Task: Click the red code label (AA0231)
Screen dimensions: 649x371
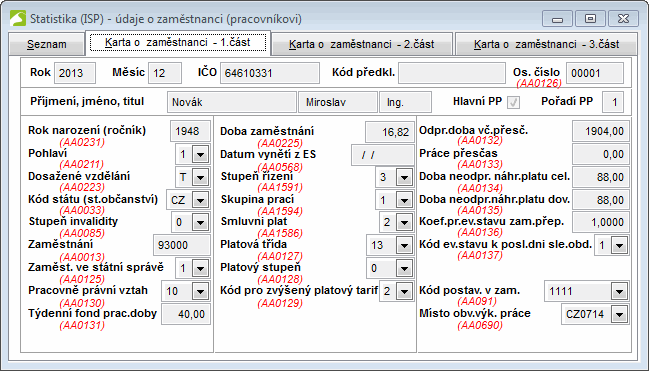Action: coord(82,142)
